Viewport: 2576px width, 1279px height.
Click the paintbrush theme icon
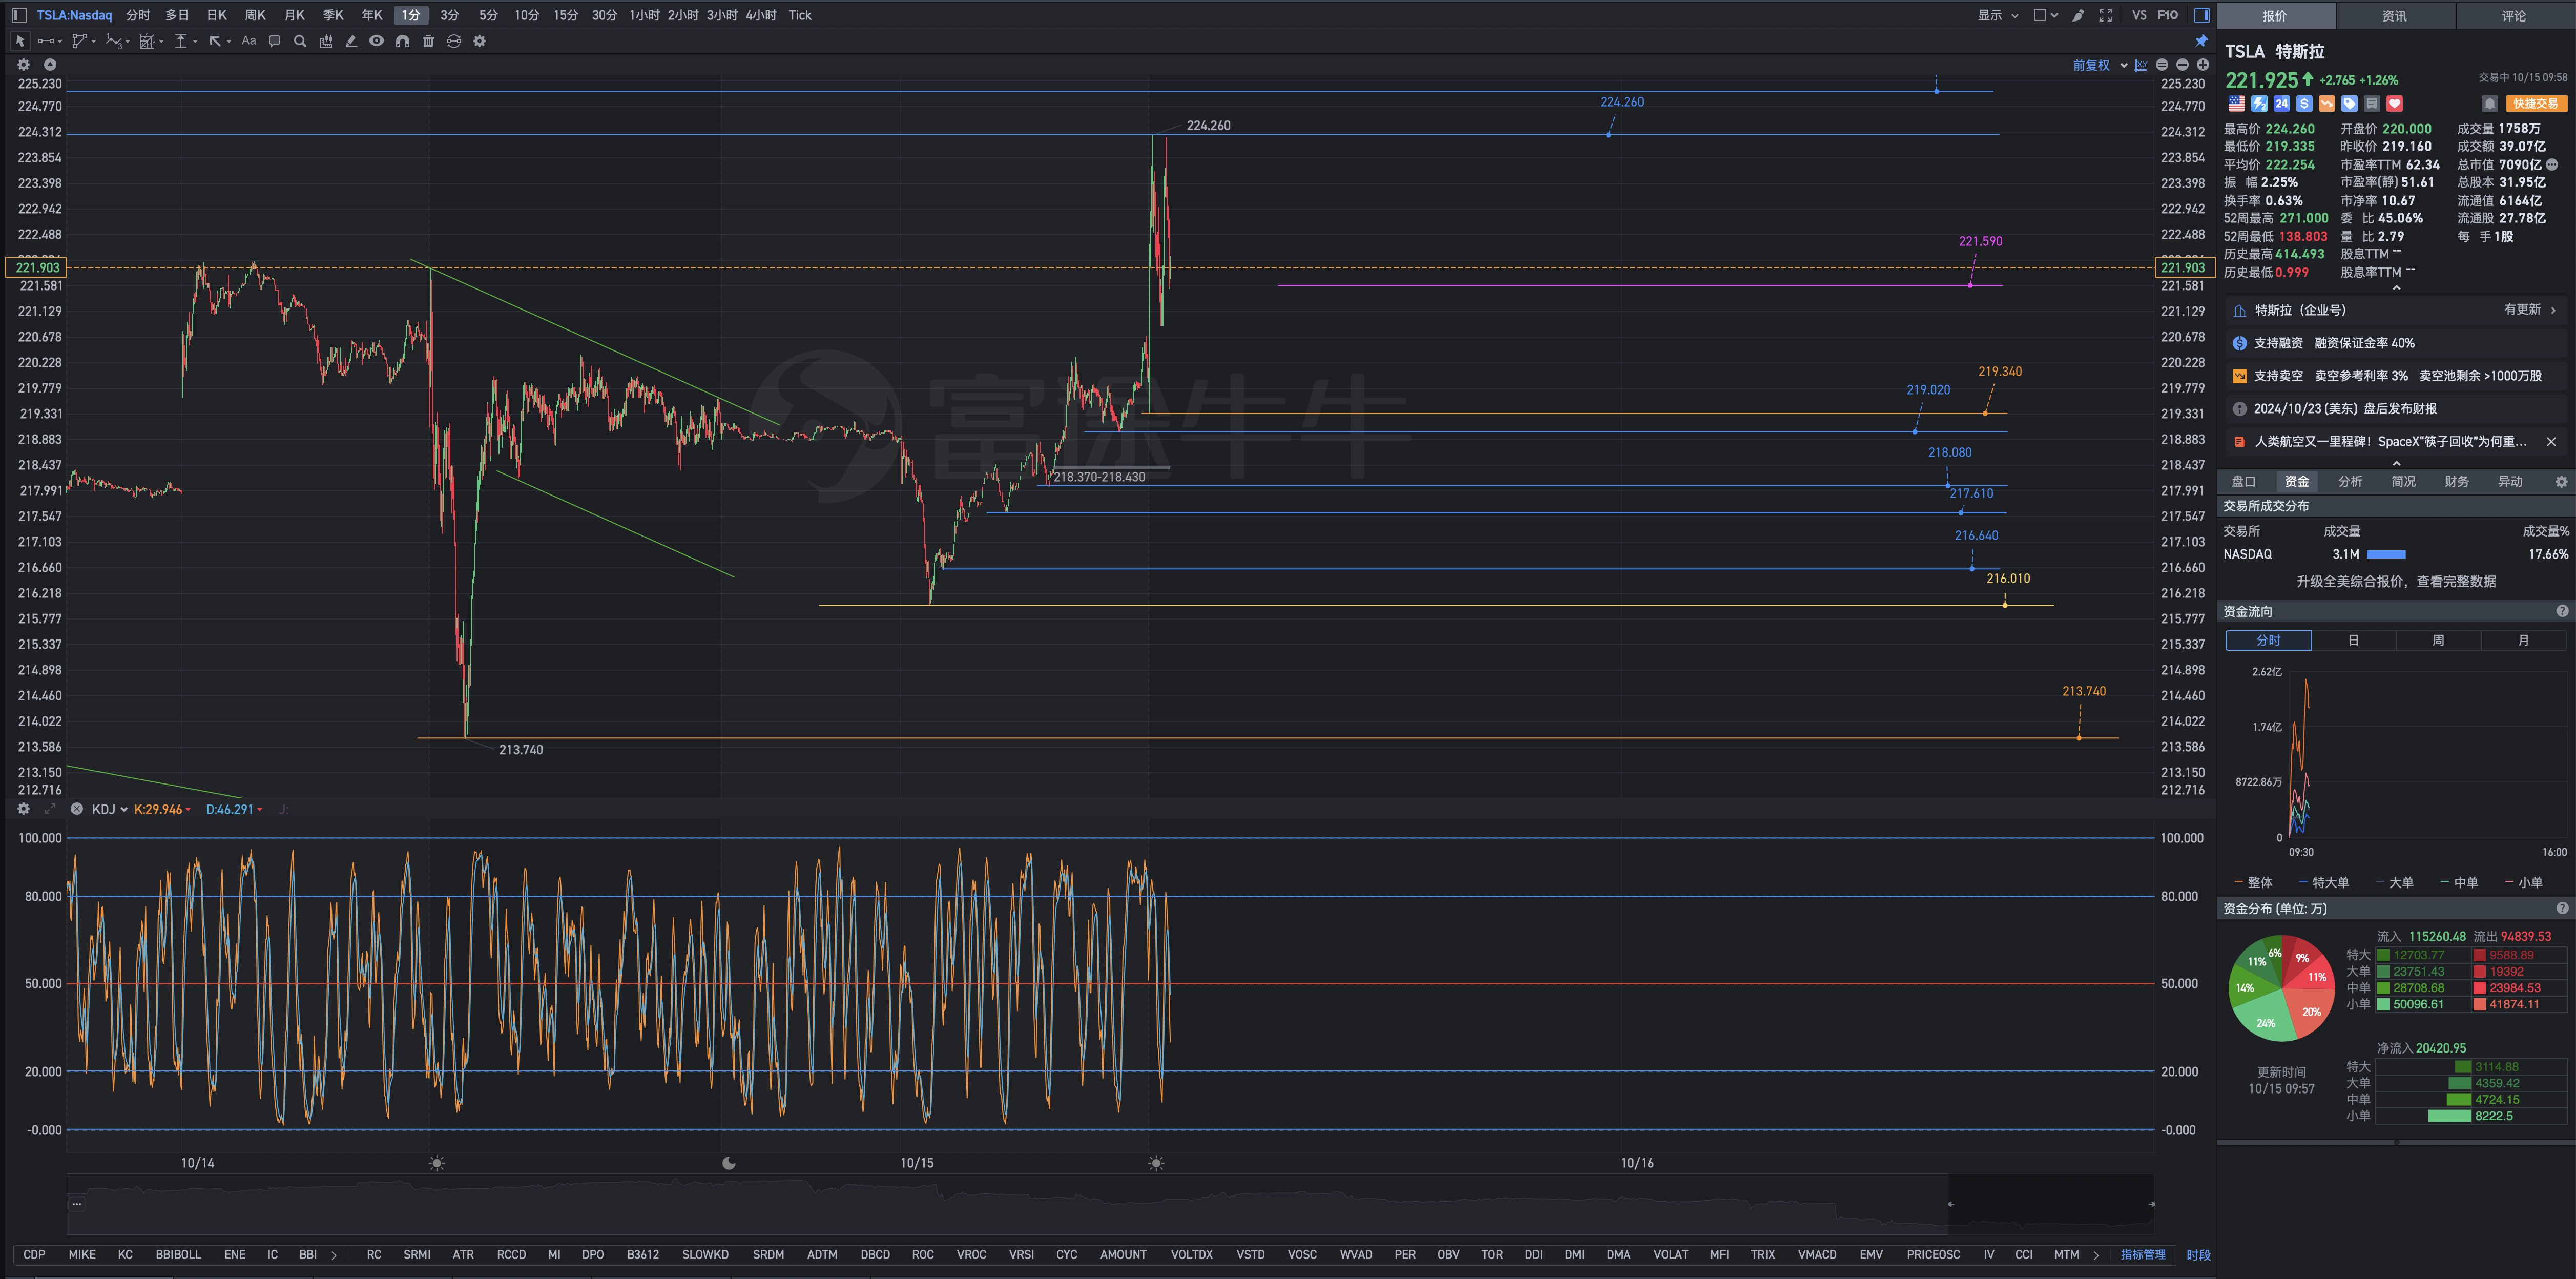2078,15
